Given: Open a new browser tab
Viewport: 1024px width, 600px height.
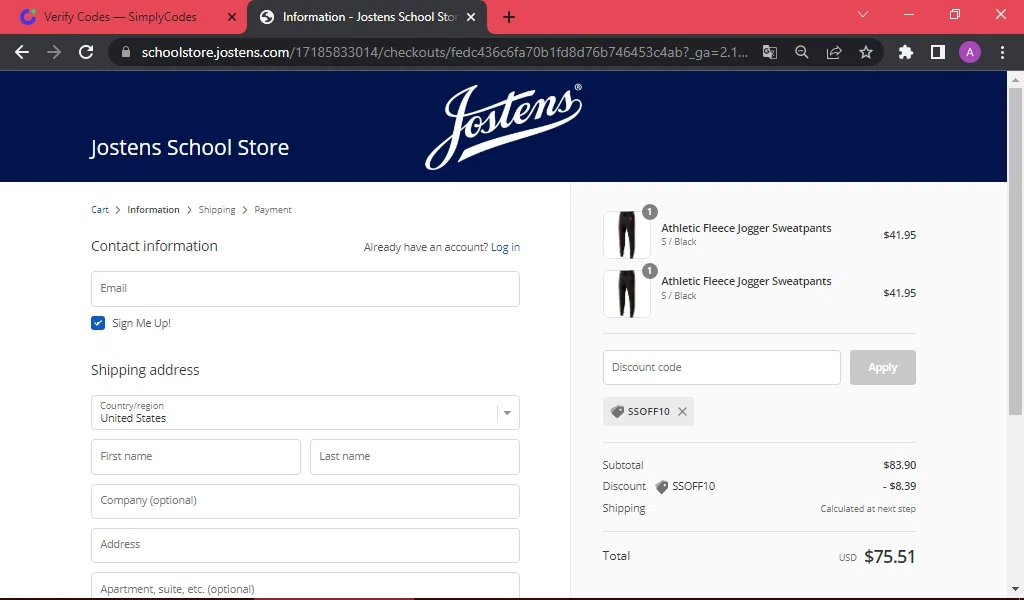Looking at the screenshot, I should pyautogui.click(x=509, y=17).
